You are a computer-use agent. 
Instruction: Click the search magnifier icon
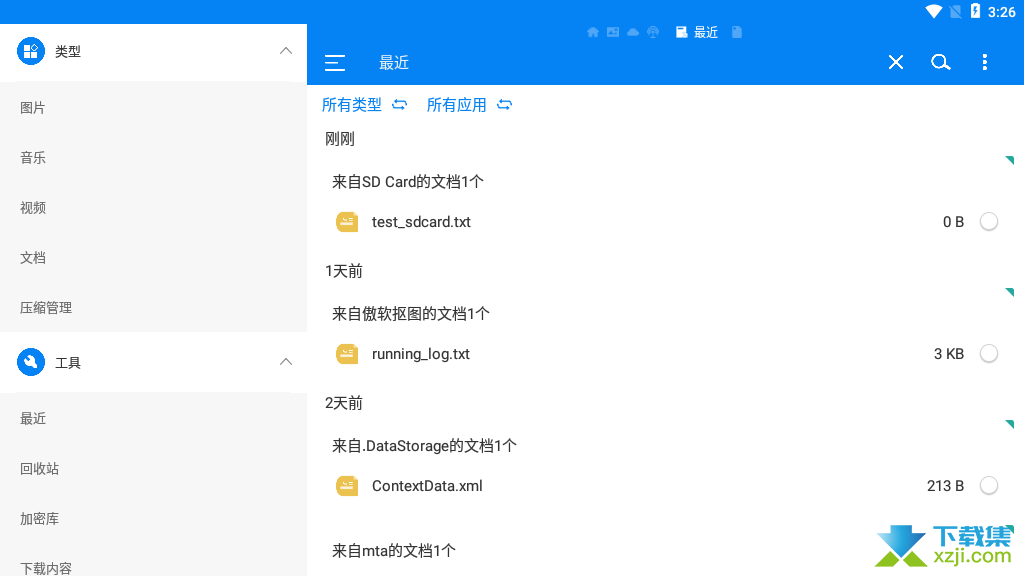click(940, 63)
